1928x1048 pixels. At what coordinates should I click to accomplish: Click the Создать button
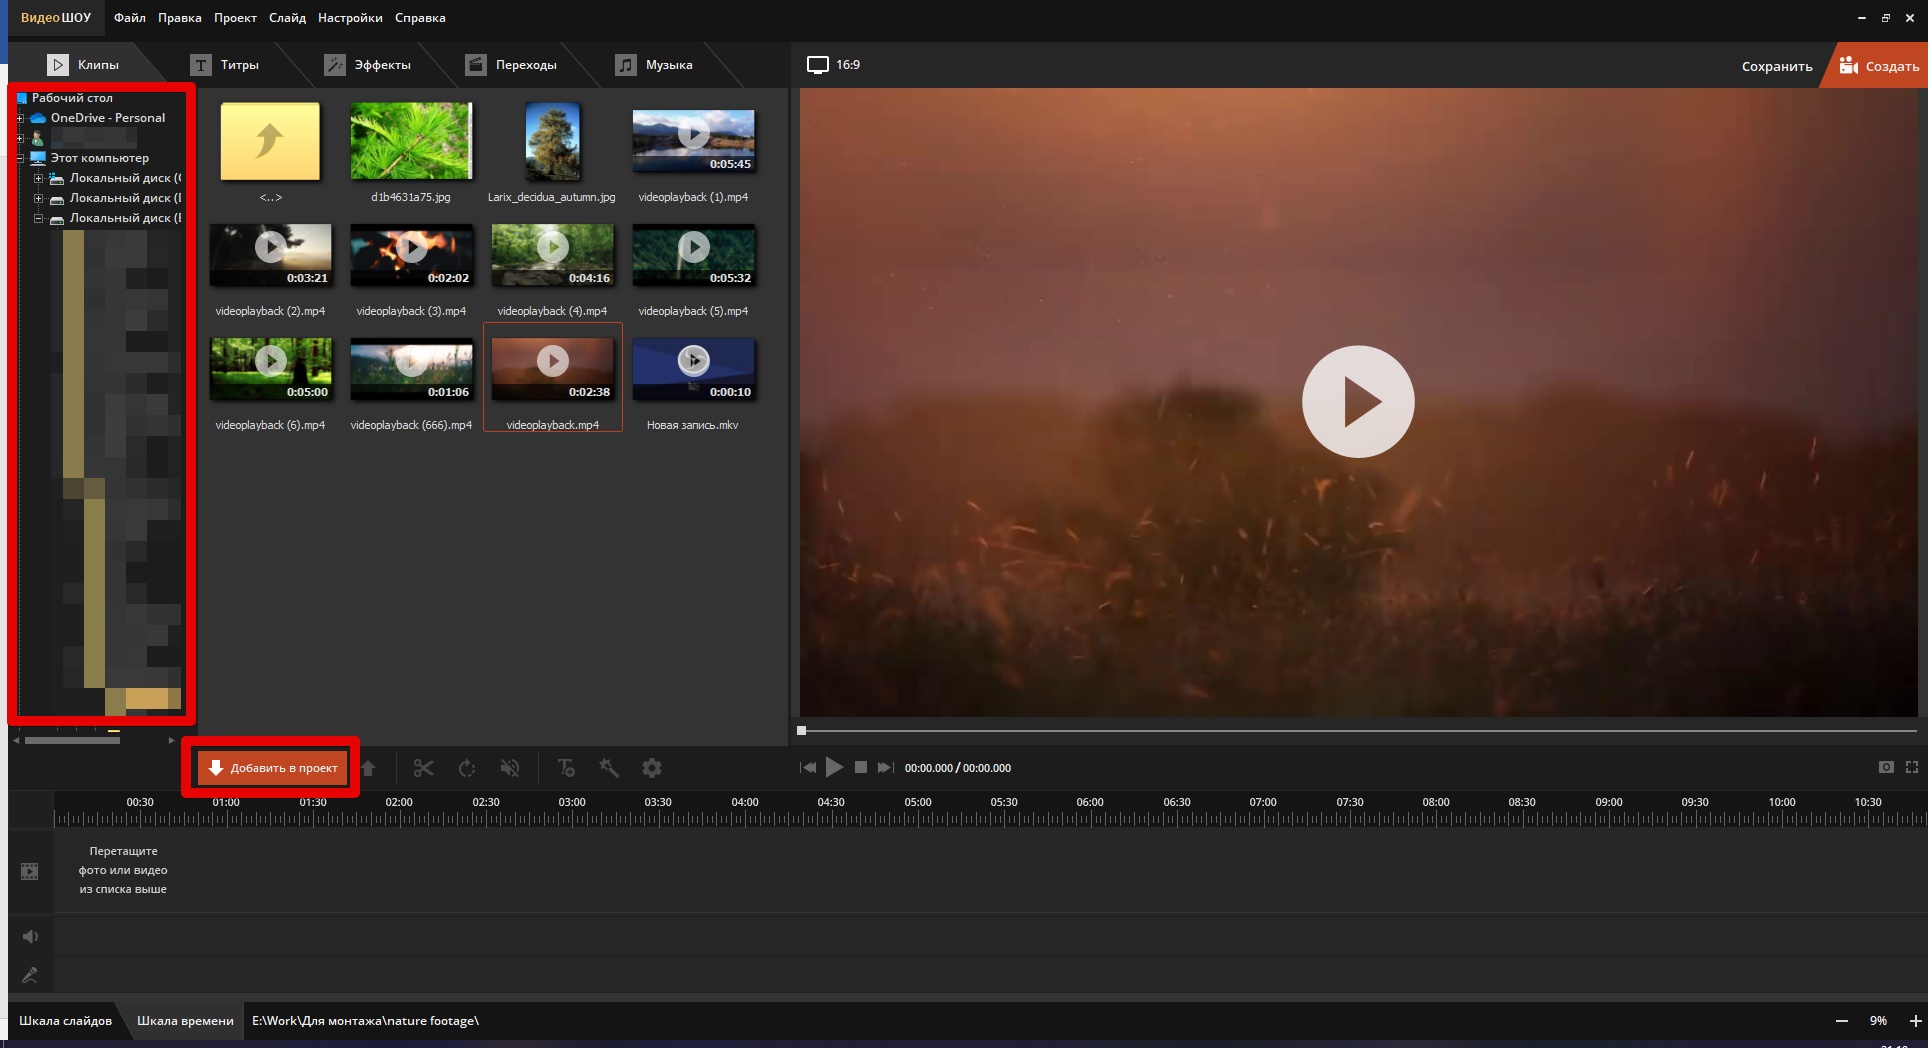click(x=1878, y=66)
